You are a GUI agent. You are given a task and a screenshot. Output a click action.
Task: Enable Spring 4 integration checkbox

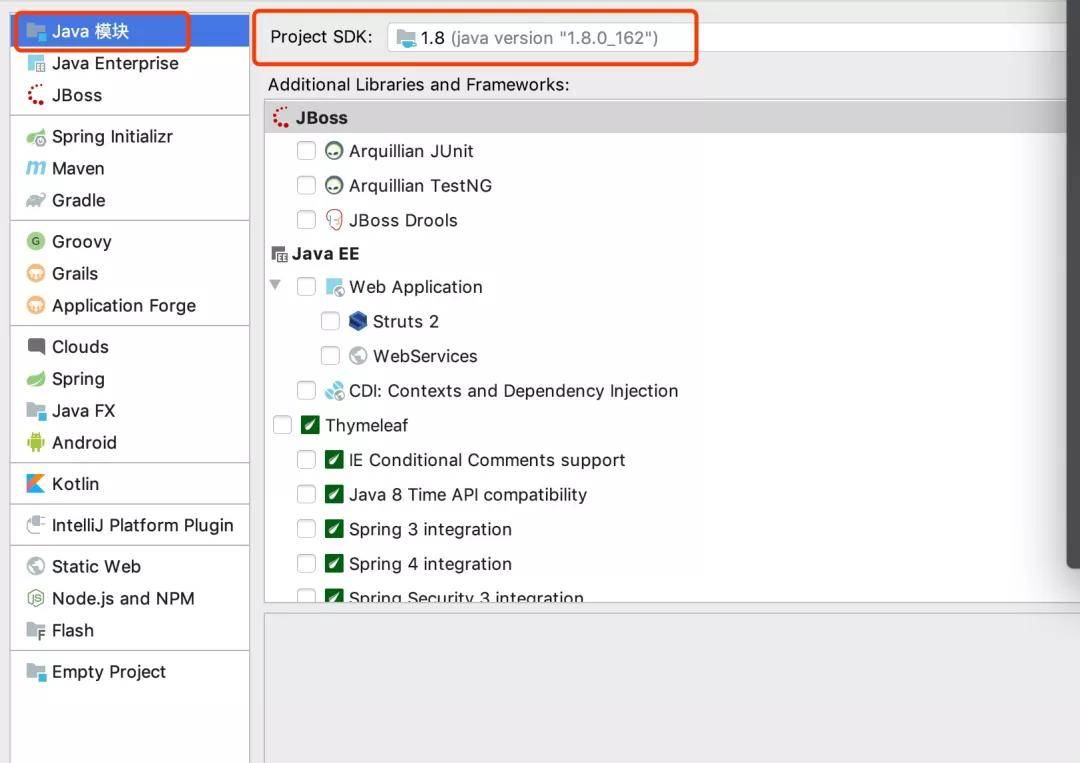click(306, 563)
